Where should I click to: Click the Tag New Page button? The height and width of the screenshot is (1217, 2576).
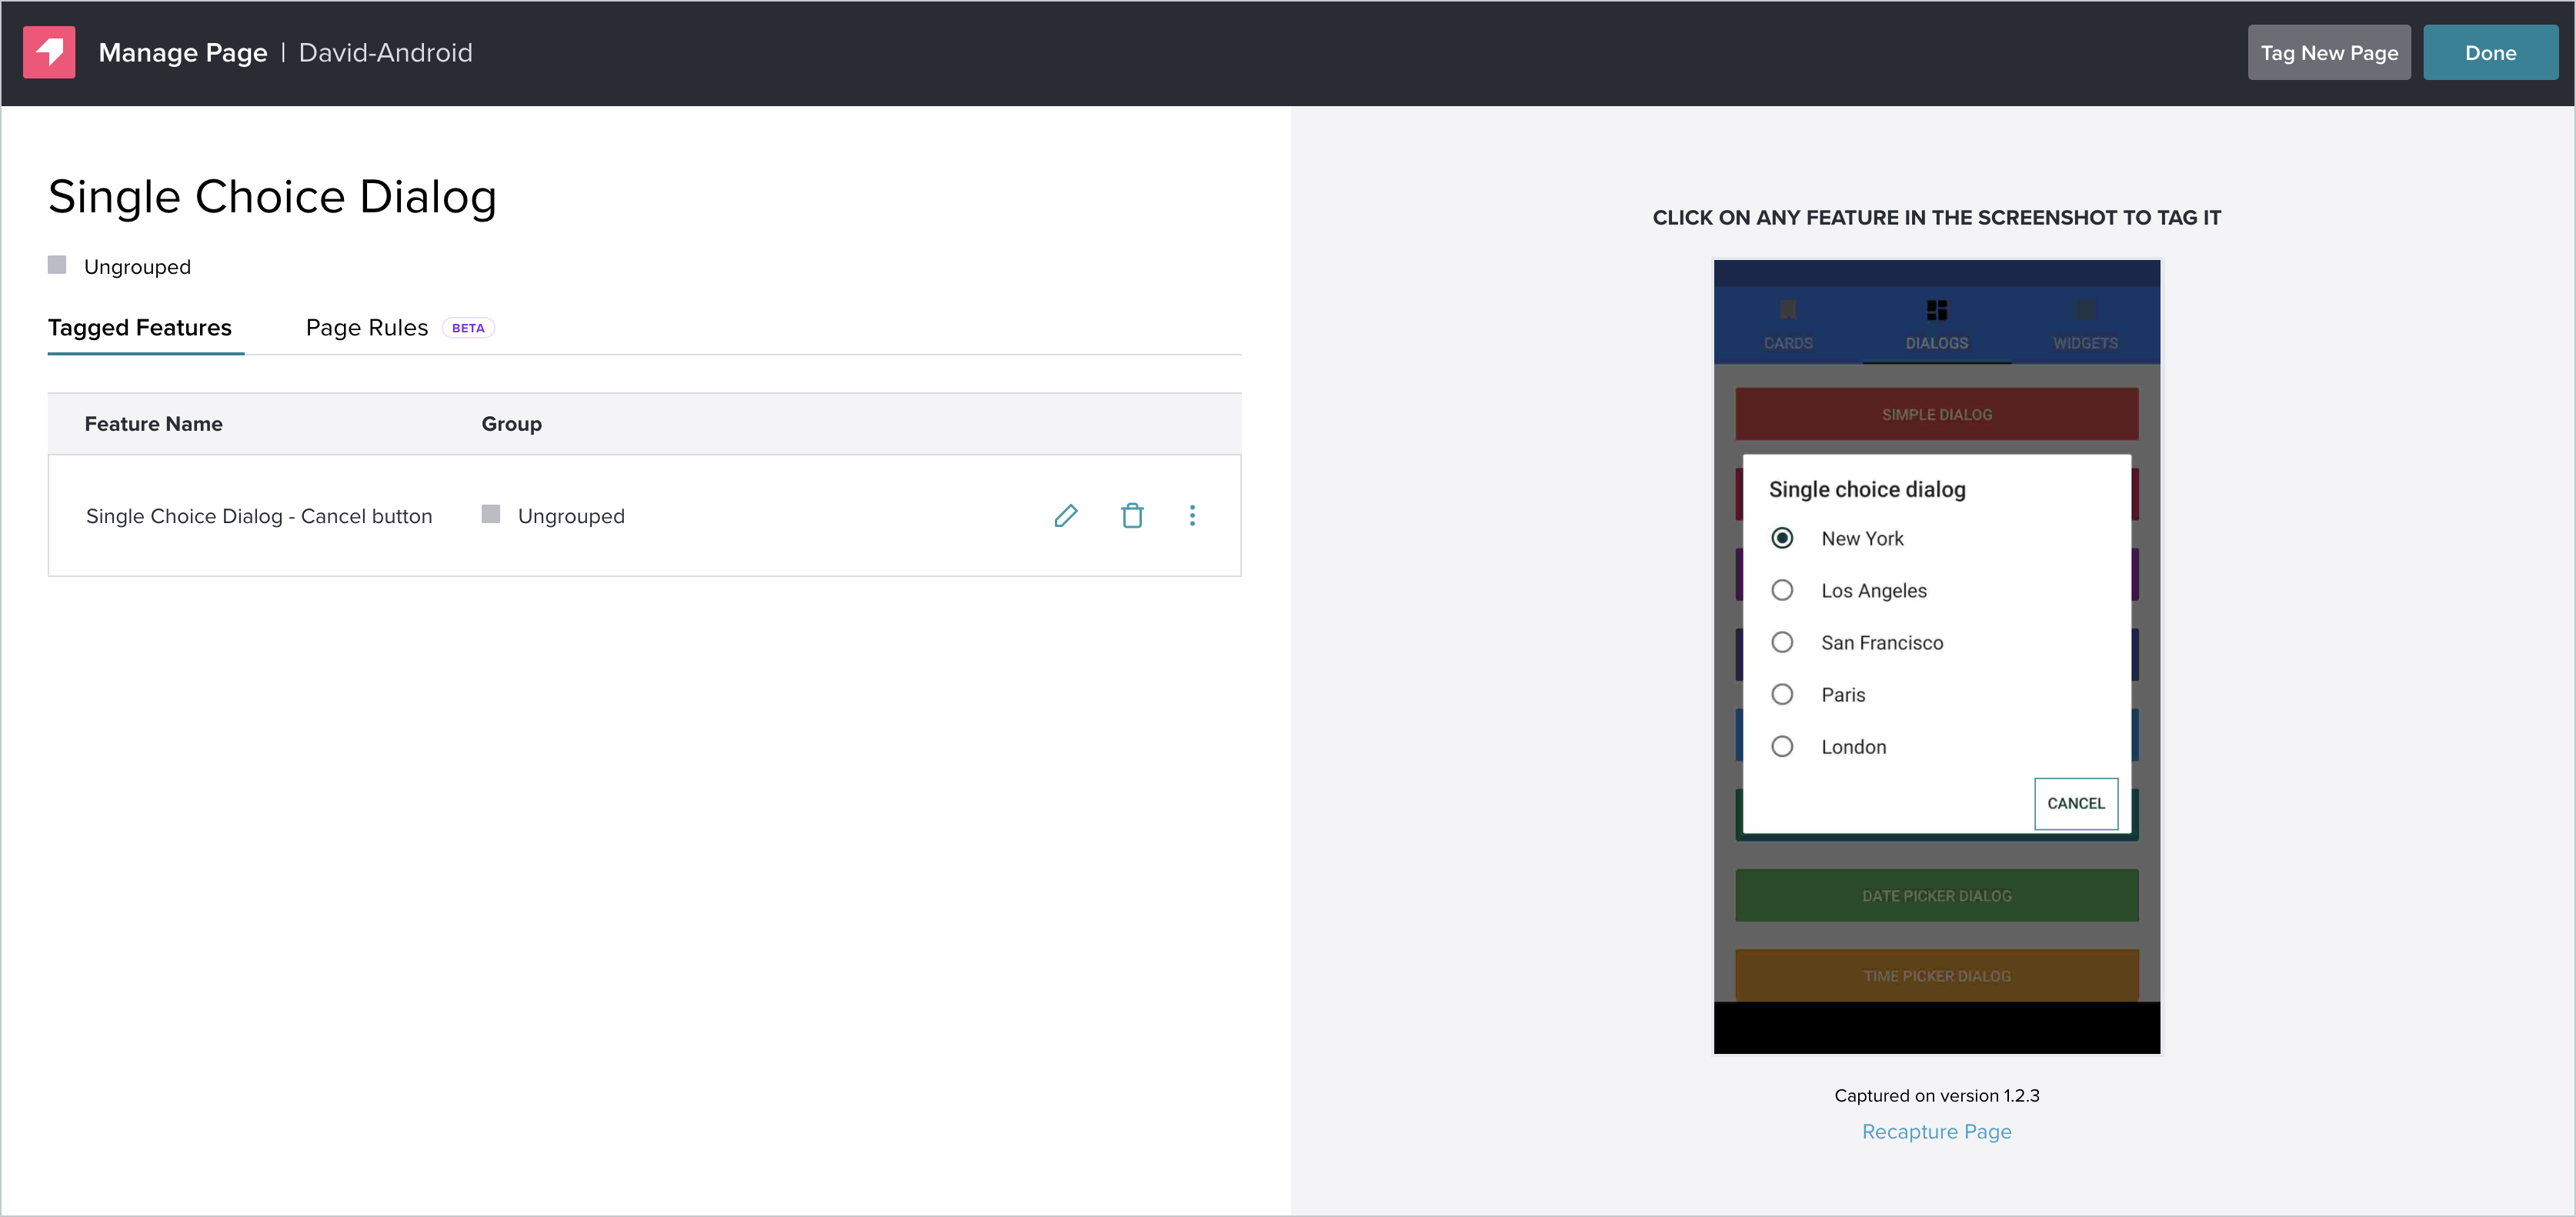coord(2328,53)
